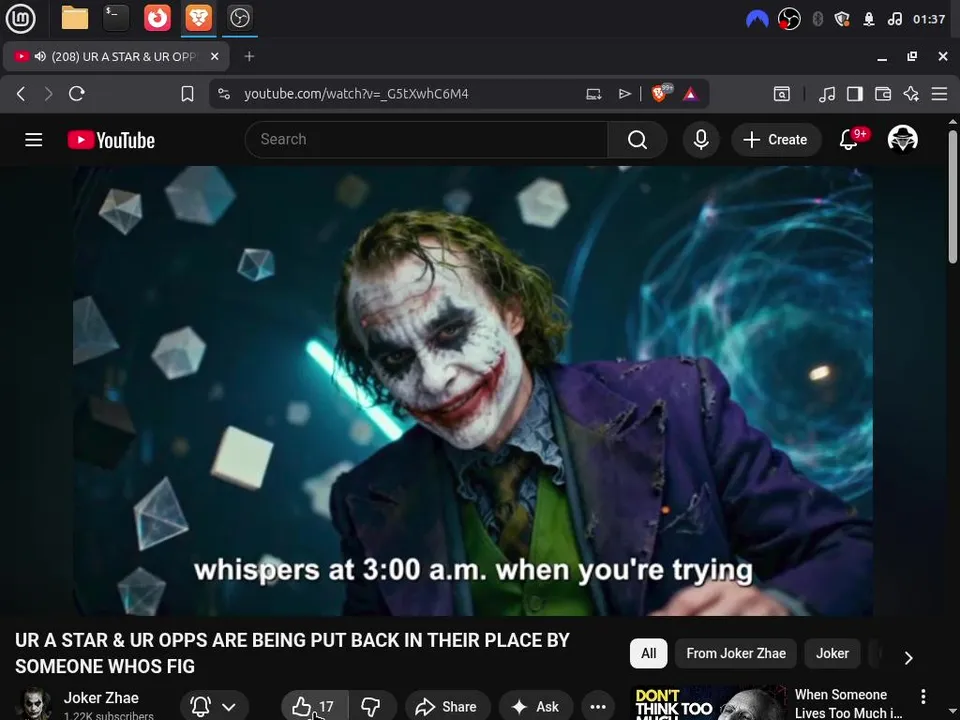Launch the Terminal from the taskbar
Image resolution: width=960 pixels, height=720 pixels.
click(x=116, y=18)
